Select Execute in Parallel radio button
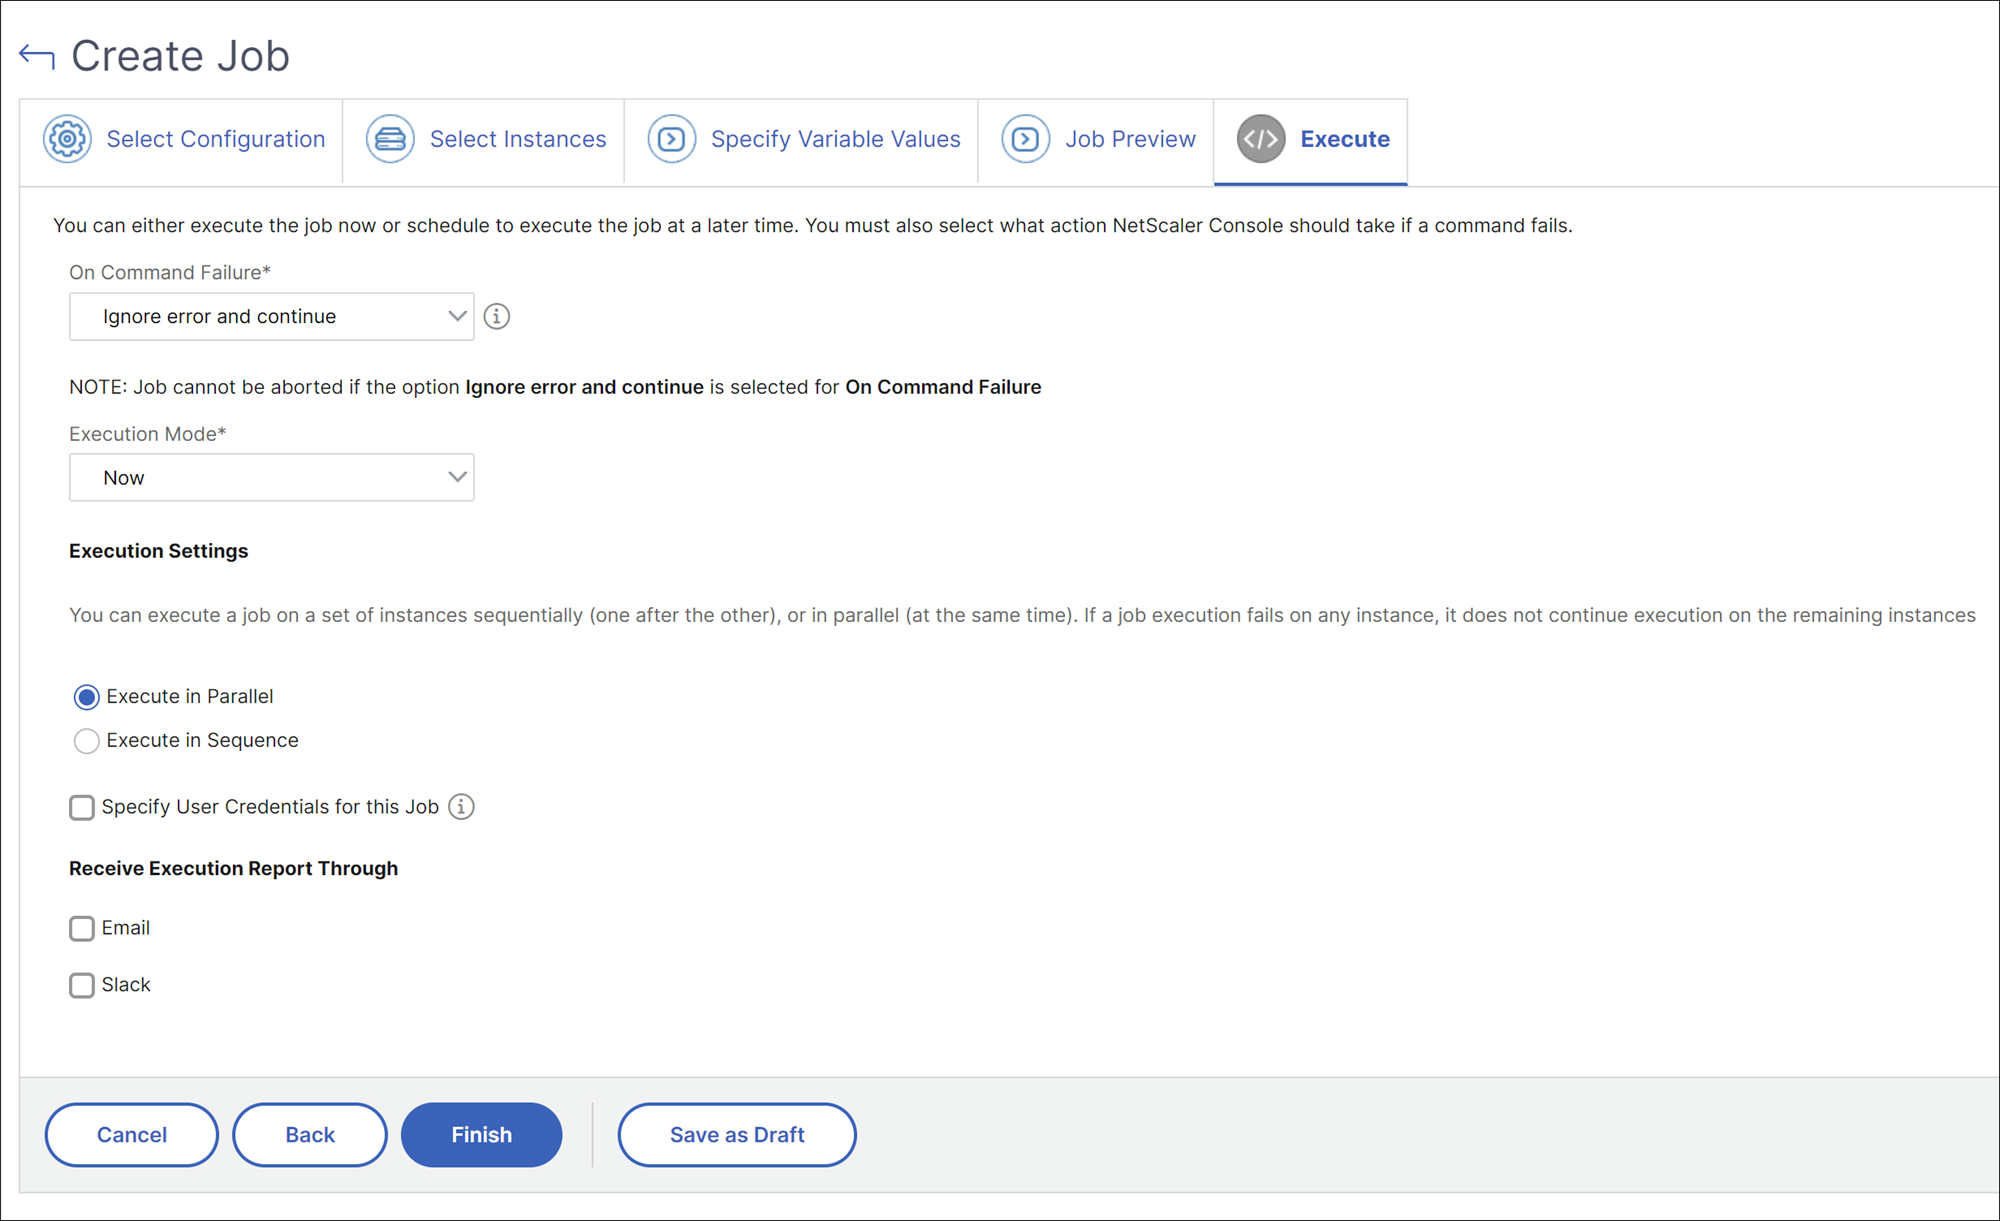The image size is (2000, 1221). tap(86, 697)
